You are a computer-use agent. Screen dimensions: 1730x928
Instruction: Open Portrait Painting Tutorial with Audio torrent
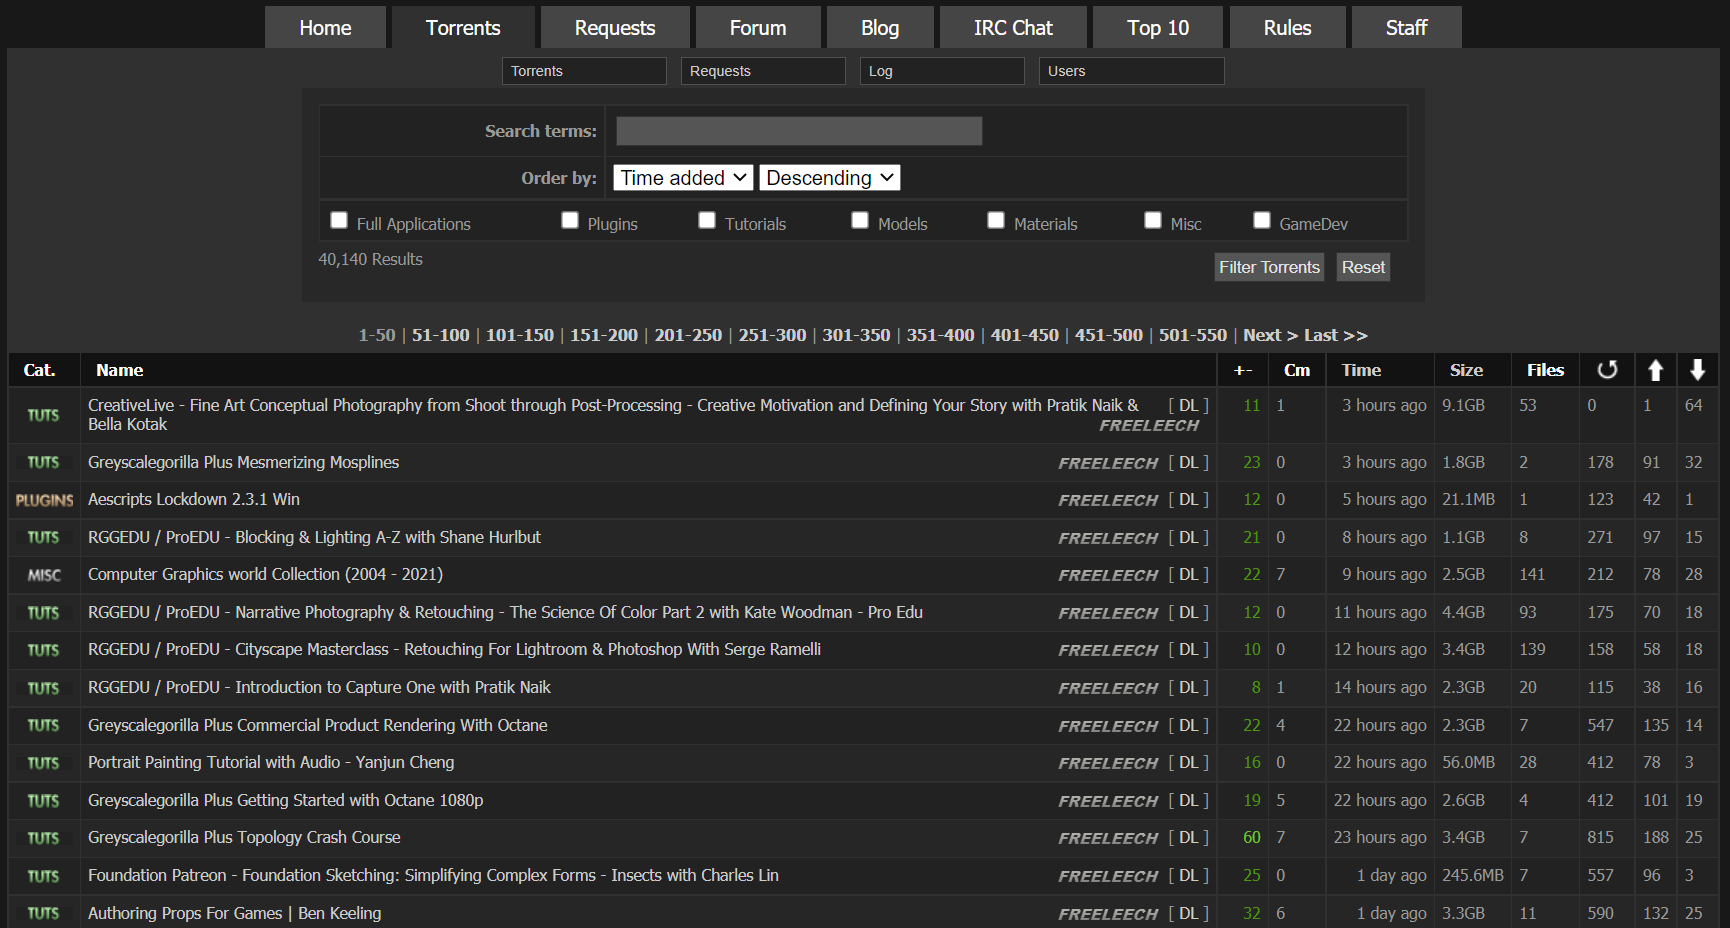click(x=271, y=762)
